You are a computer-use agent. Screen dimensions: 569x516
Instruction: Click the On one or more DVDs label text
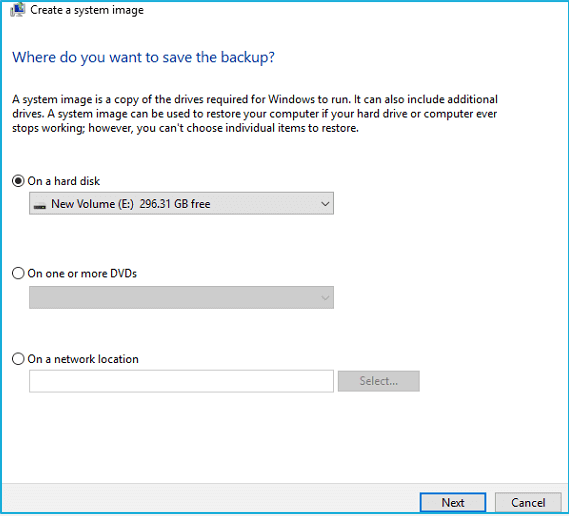pos(82,274)
